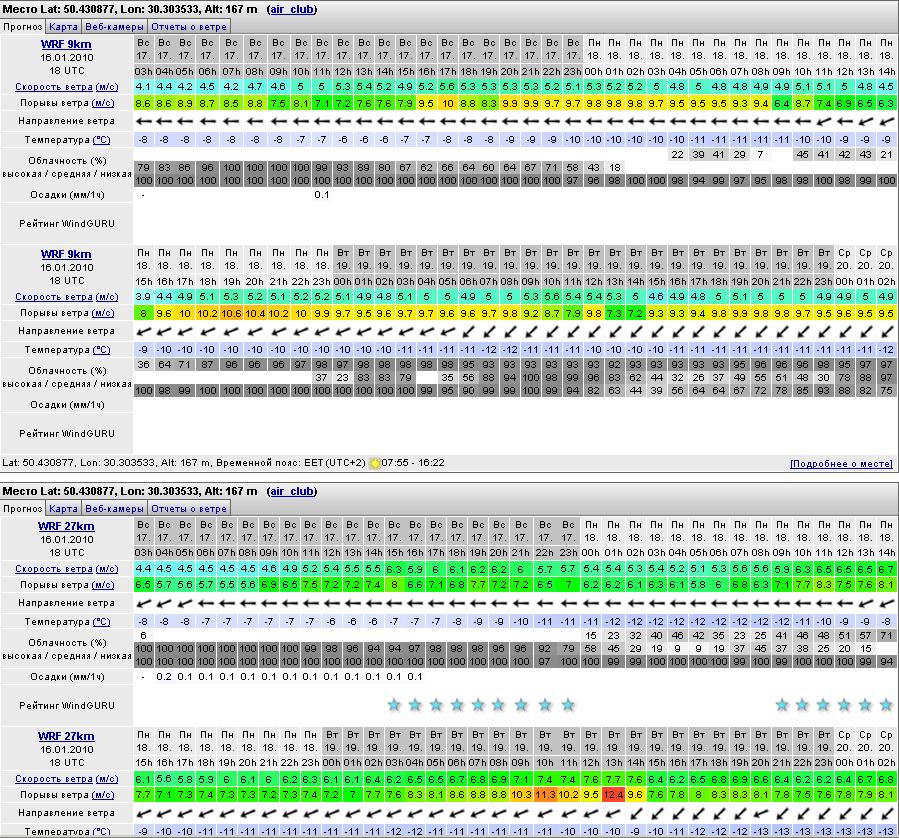Image resolution: width=899 pixels, height=838 pixels.
Task: Select the Прогноз tab in the upper panel
Action: [23, 27]
